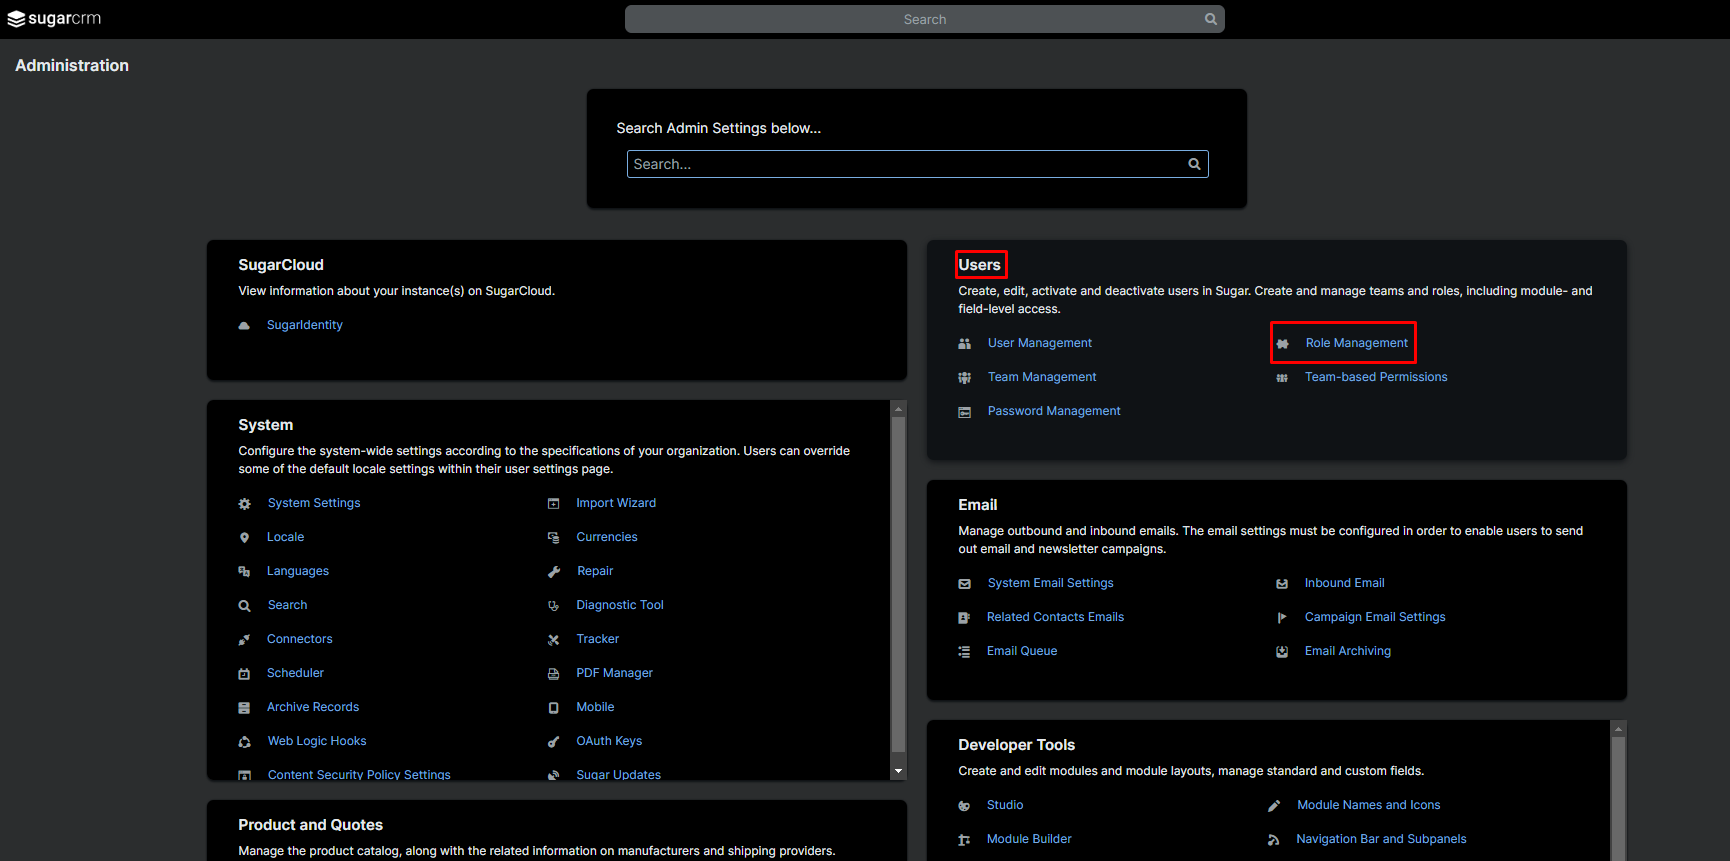Image resolution: width=1730 pixels, height=861 pixels.
Task: Open Role Management
Action: pyautogui.click(x=1356, y=343)
